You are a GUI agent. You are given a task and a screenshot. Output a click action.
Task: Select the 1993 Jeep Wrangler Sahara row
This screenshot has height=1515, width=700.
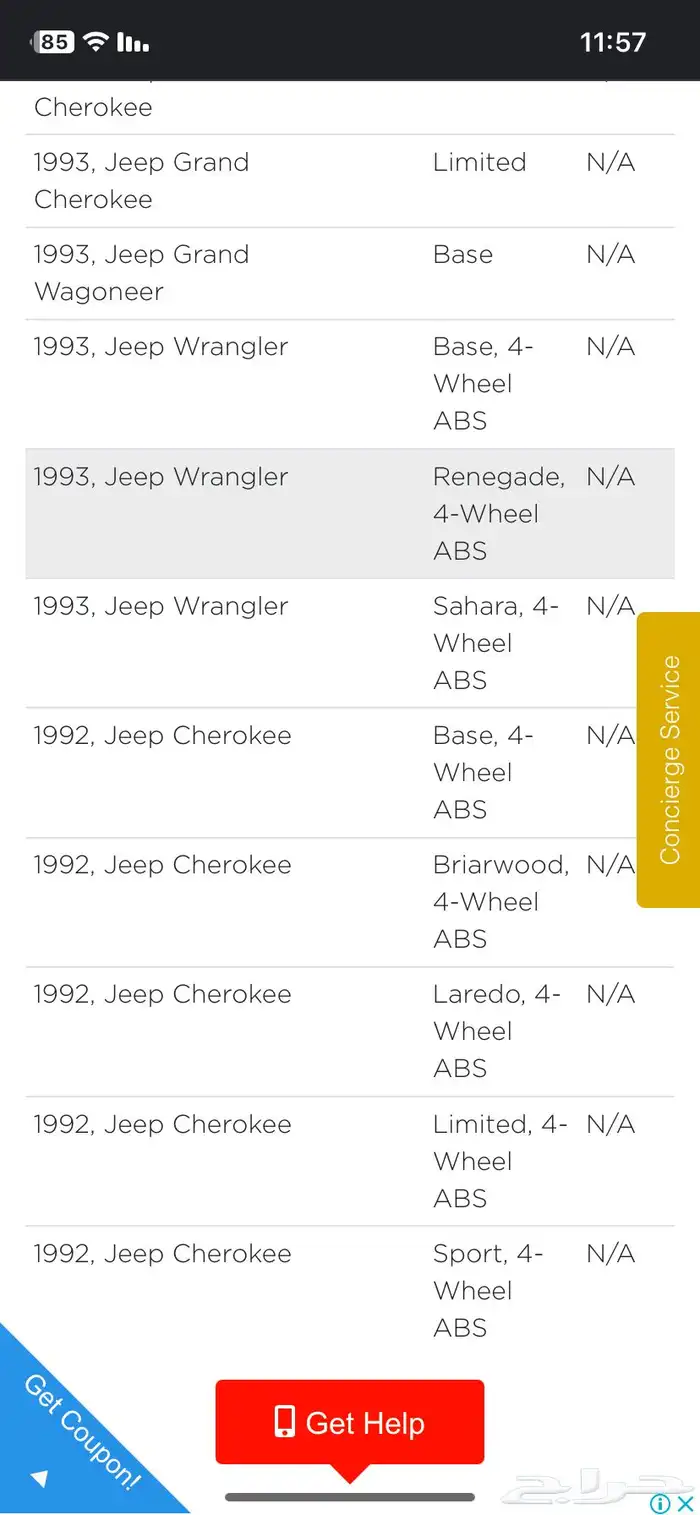click(350, 643)
